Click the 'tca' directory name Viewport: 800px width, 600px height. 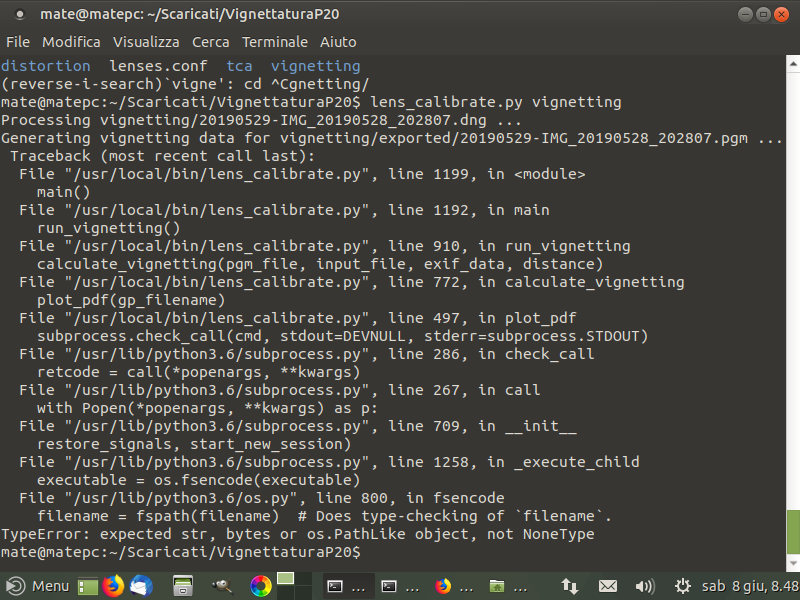click(x=239, y=66)
